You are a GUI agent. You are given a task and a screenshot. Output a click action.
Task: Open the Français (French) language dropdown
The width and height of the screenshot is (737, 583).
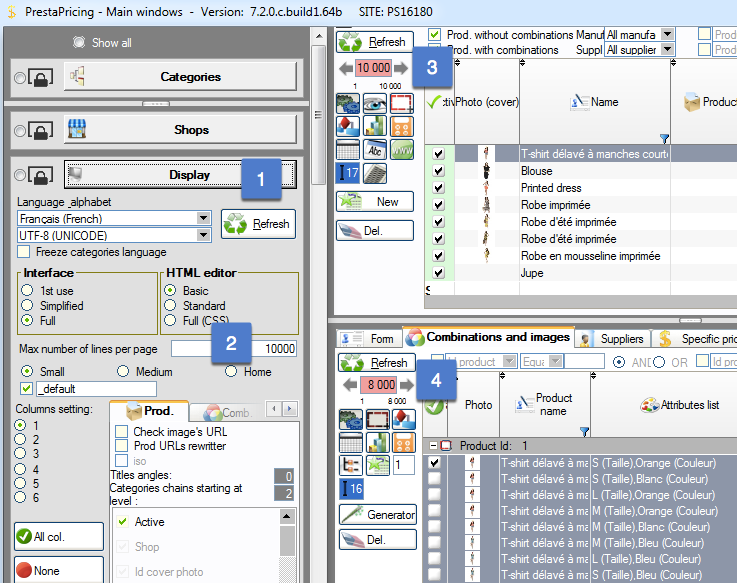[x=204, y=218]
